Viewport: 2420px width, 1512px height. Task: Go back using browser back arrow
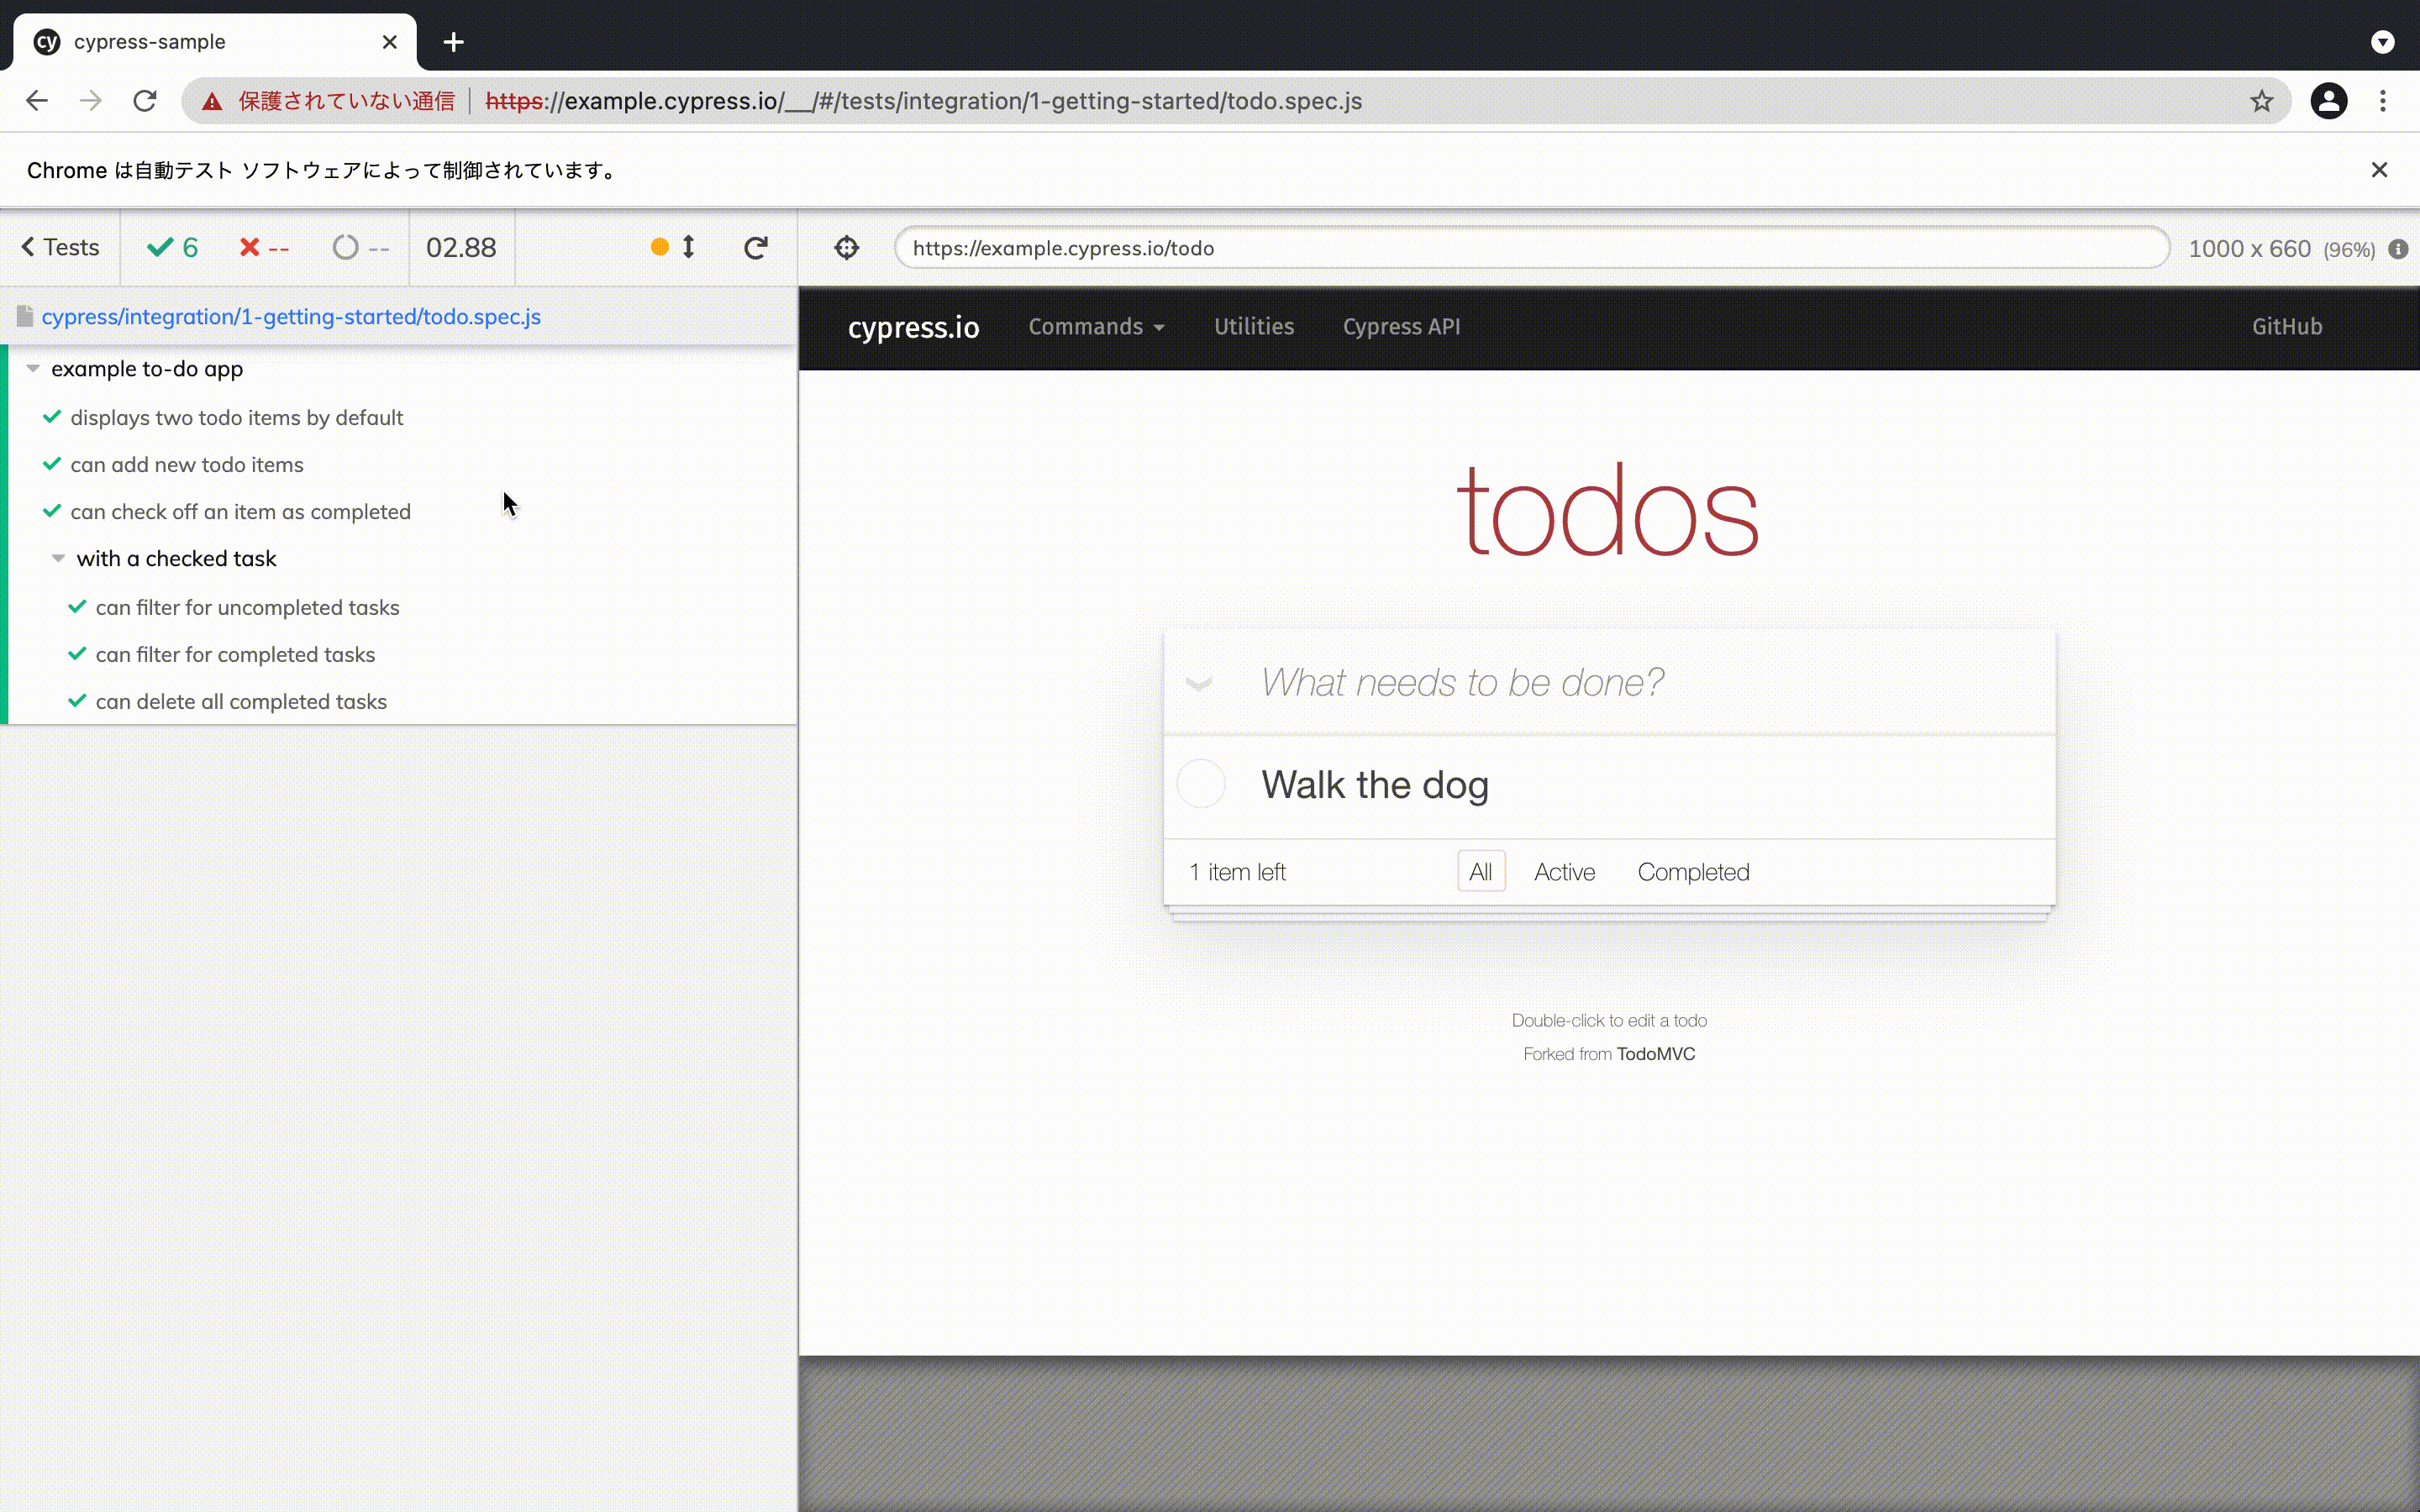point(37,101)
